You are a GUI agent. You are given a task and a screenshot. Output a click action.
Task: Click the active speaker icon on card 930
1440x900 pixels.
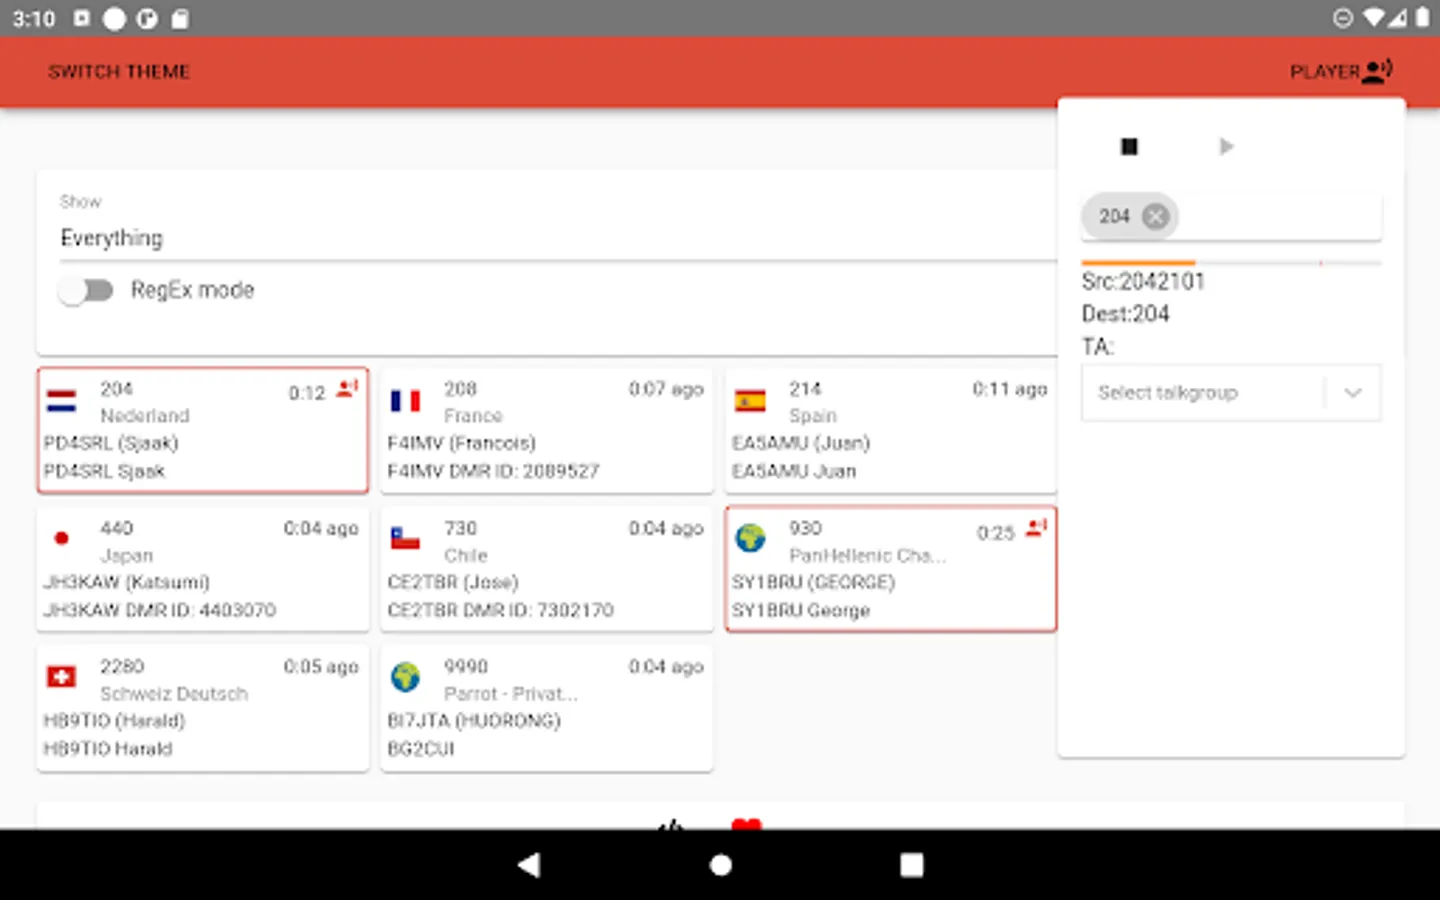(1036, 527)
